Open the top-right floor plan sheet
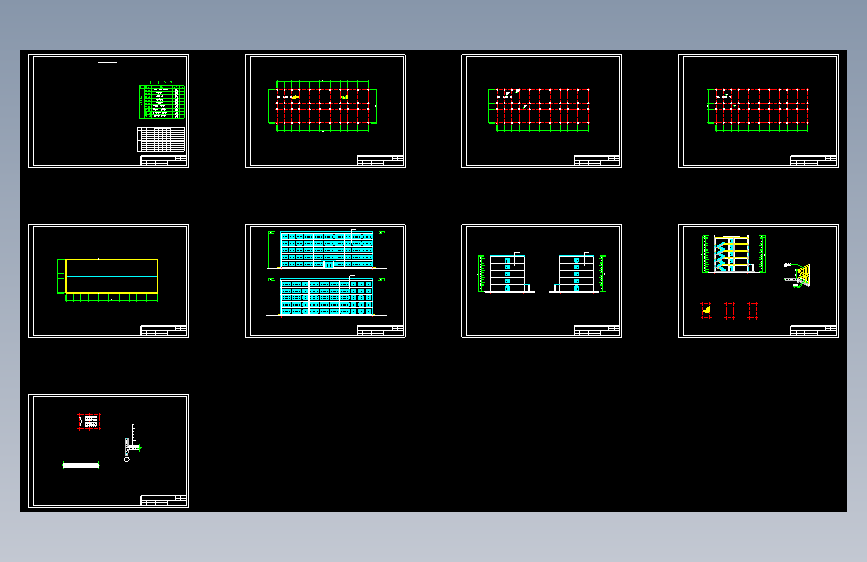This screenshot has width=867, height=562. click(x=758, y=111)
